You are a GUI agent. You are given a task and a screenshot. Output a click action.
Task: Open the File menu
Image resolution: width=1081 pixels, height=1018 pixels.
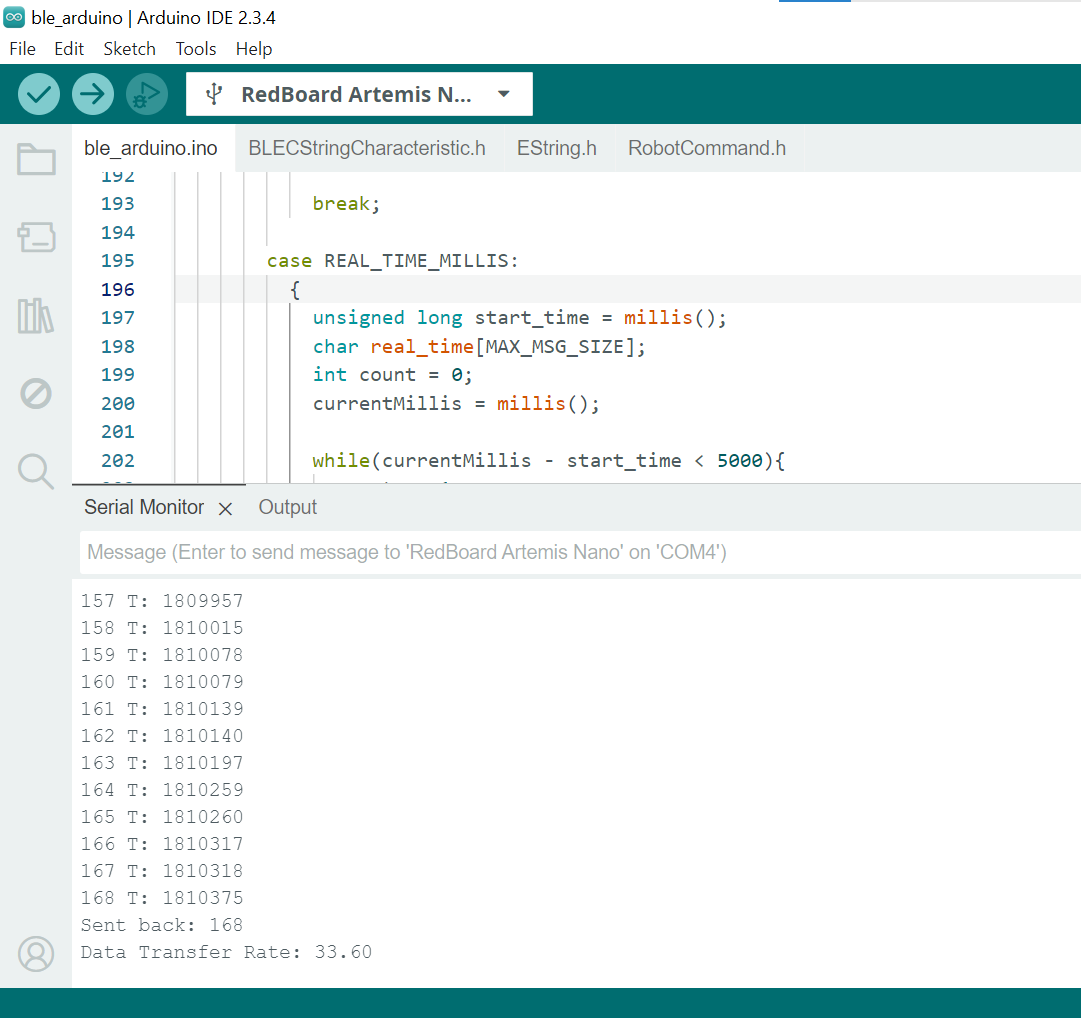click(22, 49)
